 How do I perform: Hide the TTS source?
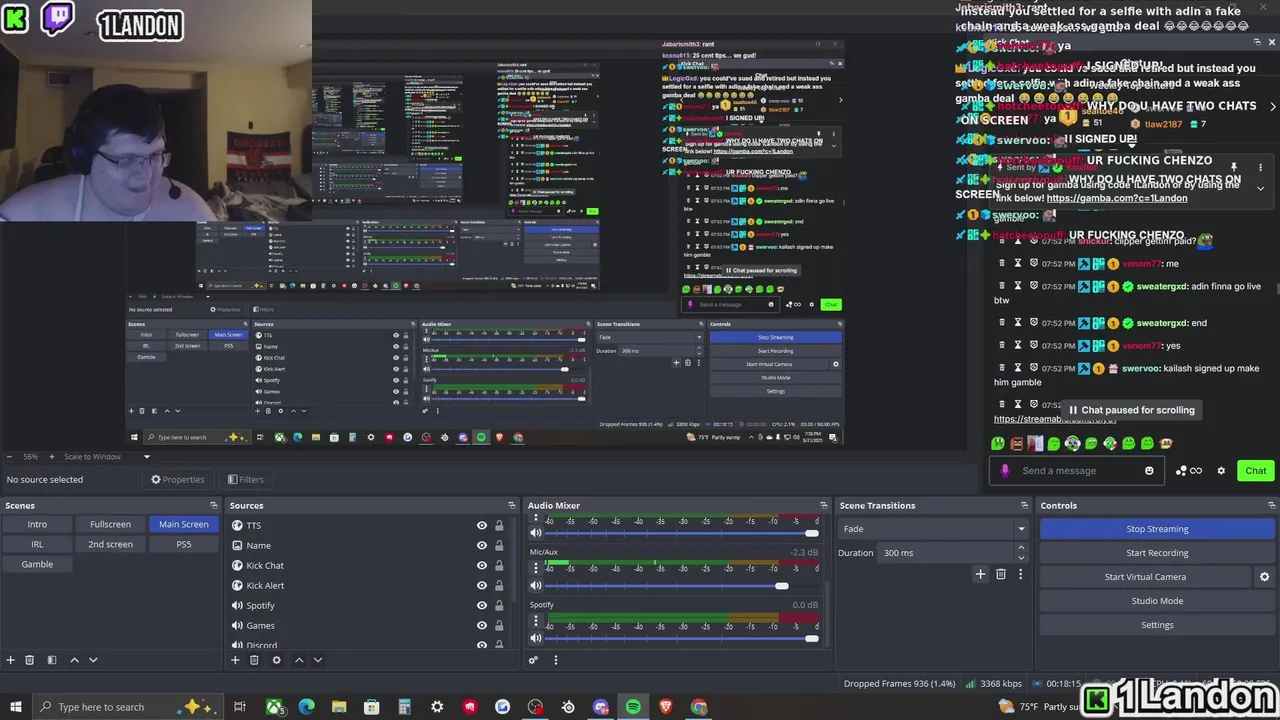pyautogui.click(x=482, y=526)
